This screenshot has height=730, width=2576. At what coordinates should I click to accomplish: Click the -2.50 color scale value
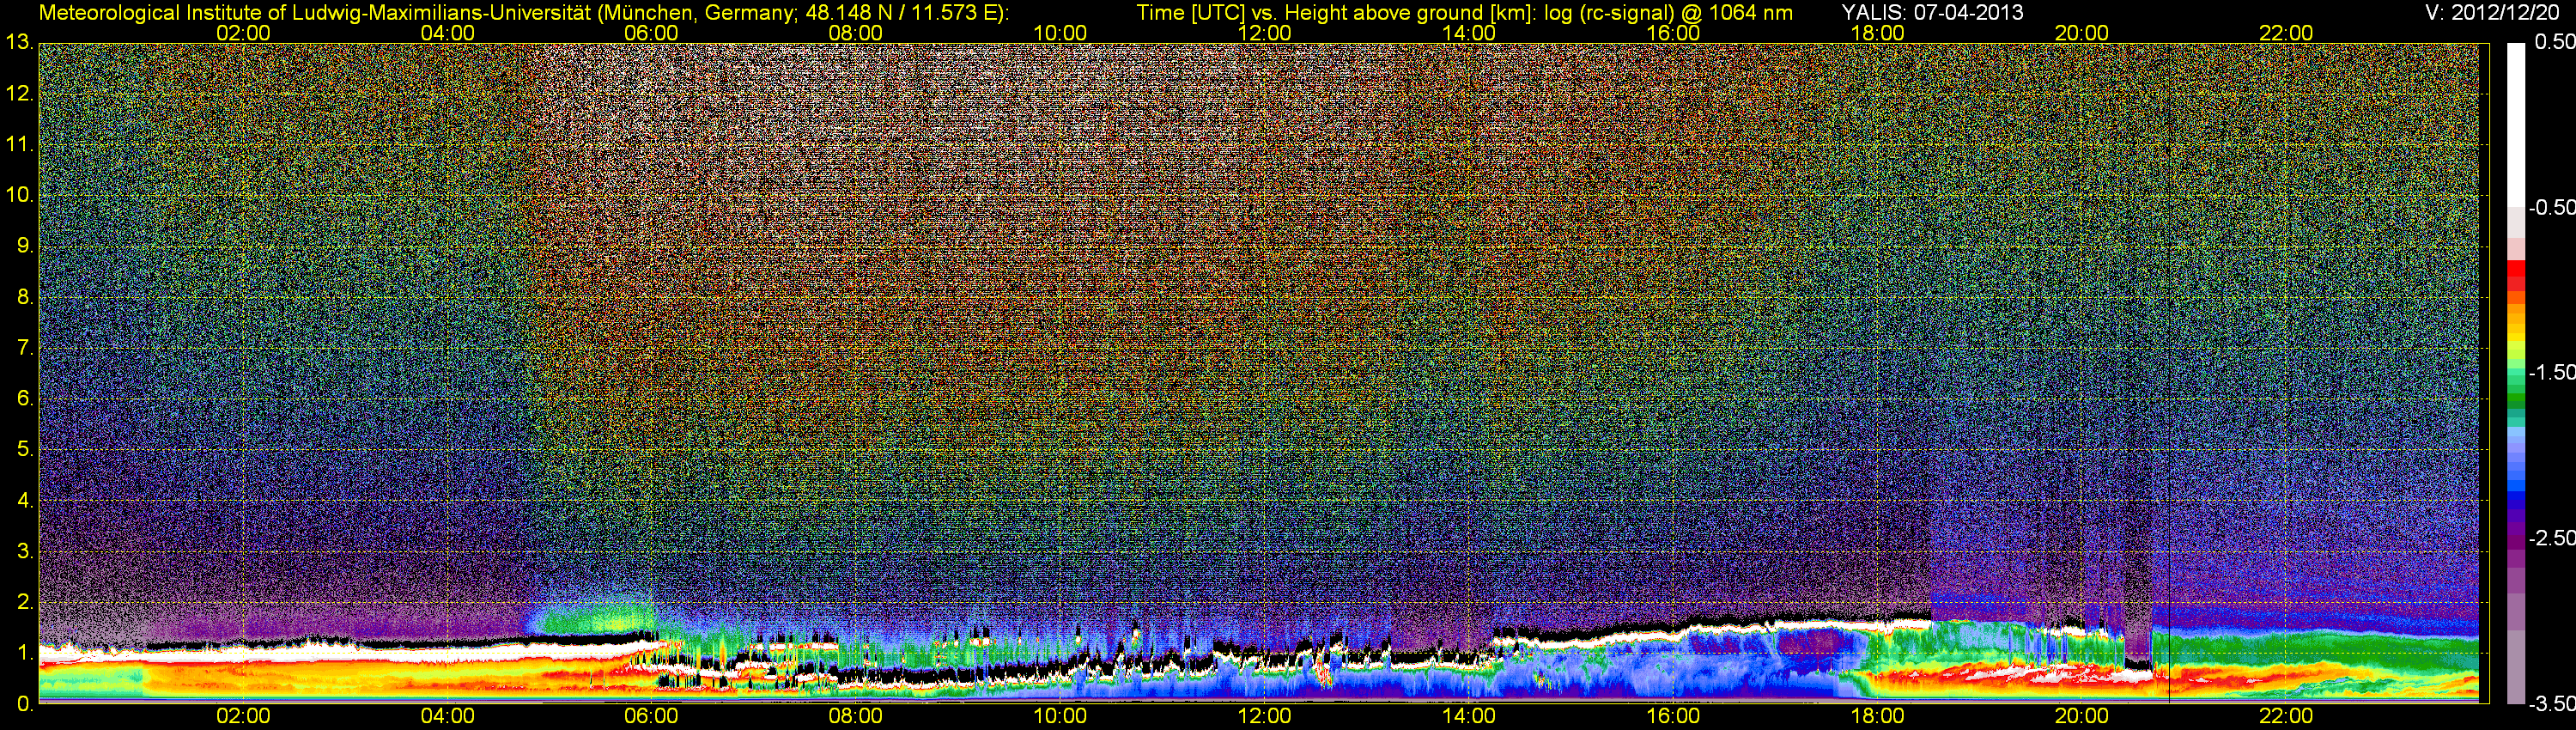point(2552,538)
